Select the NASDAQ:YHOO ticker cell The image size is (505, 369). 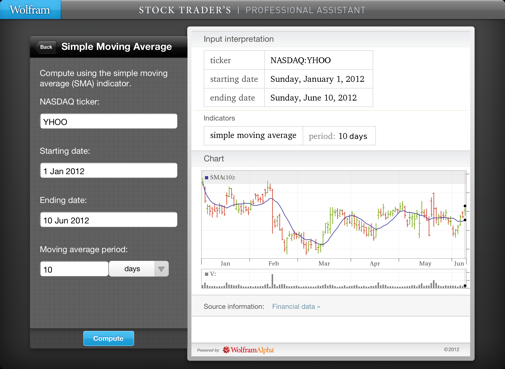tap(318, 60)
